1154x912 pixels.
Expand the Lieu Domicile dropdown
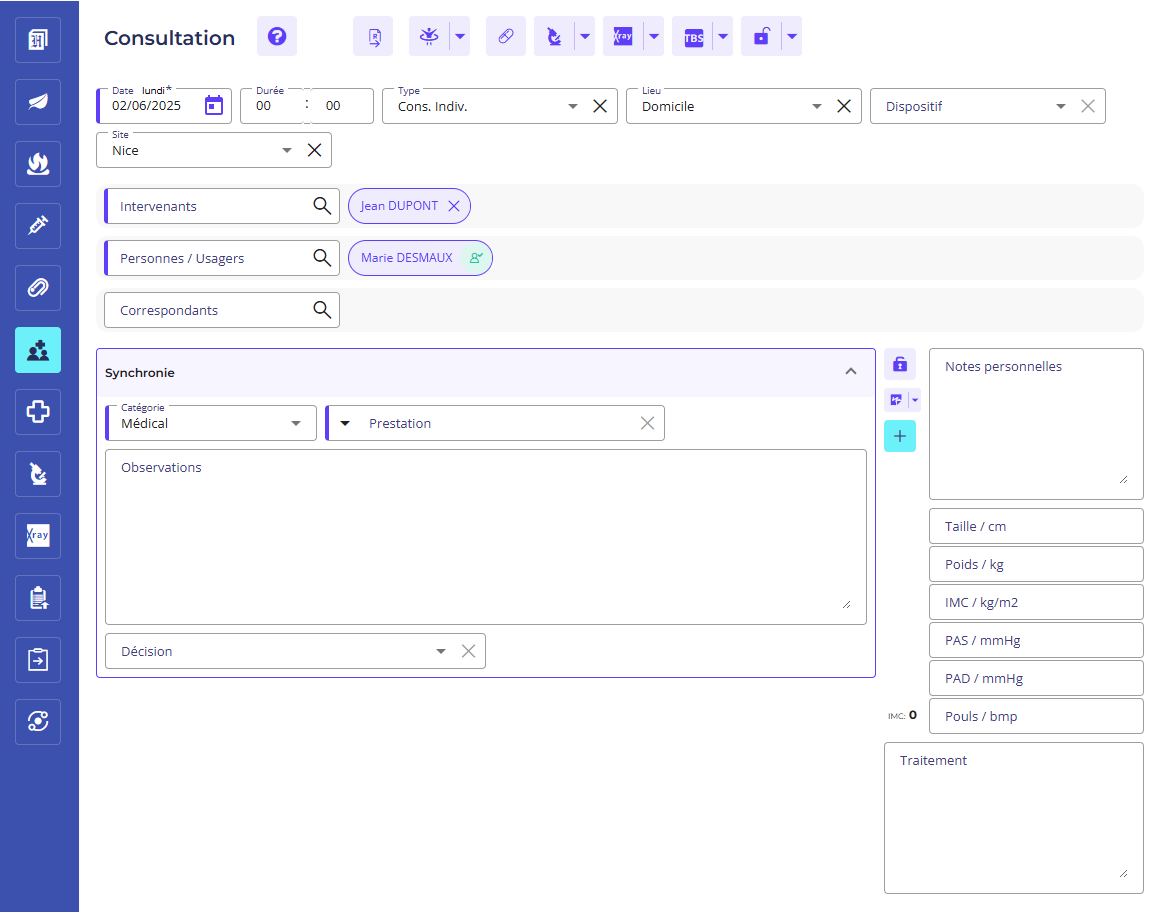pos(816,106)
